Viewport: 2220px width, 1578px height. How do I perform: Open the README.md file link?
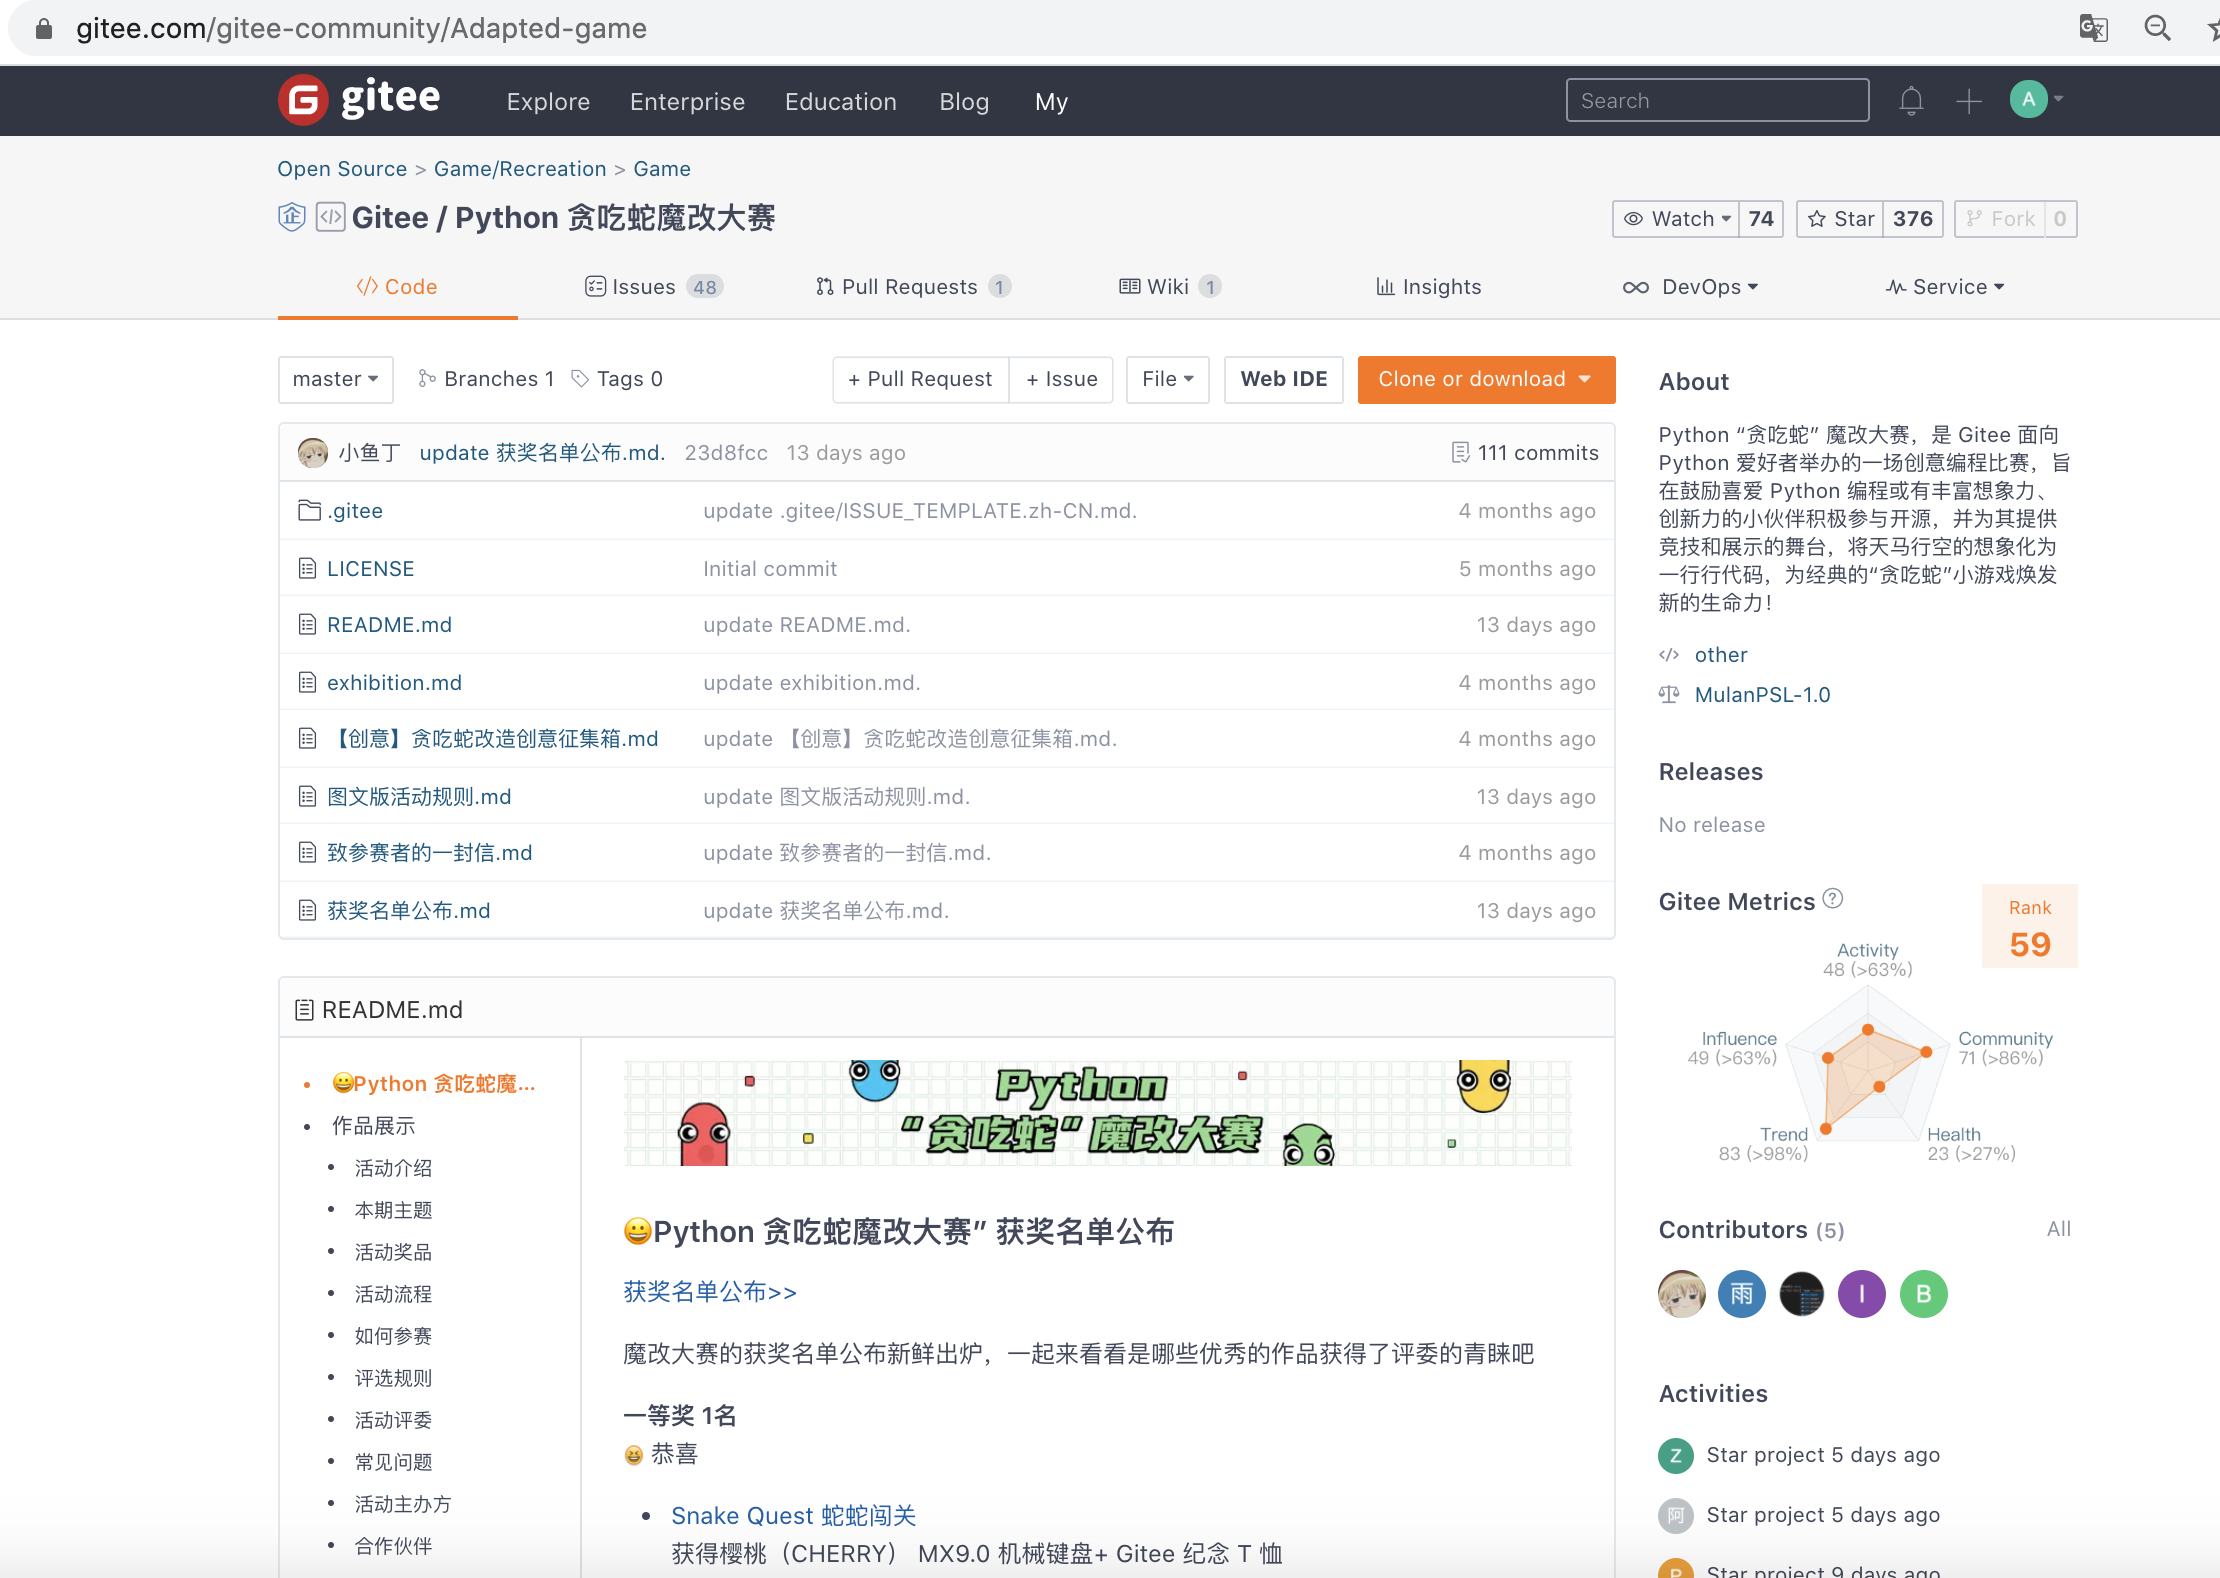389,625
